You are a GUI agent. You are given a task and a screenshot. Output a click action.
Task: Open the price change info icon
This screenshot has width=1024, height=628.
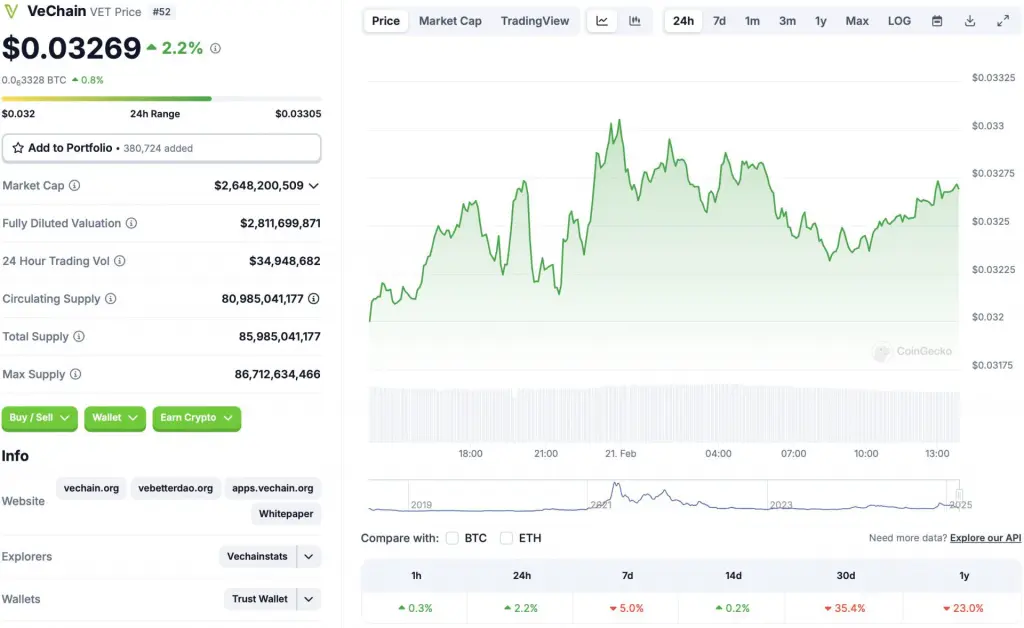click(216, 48)
